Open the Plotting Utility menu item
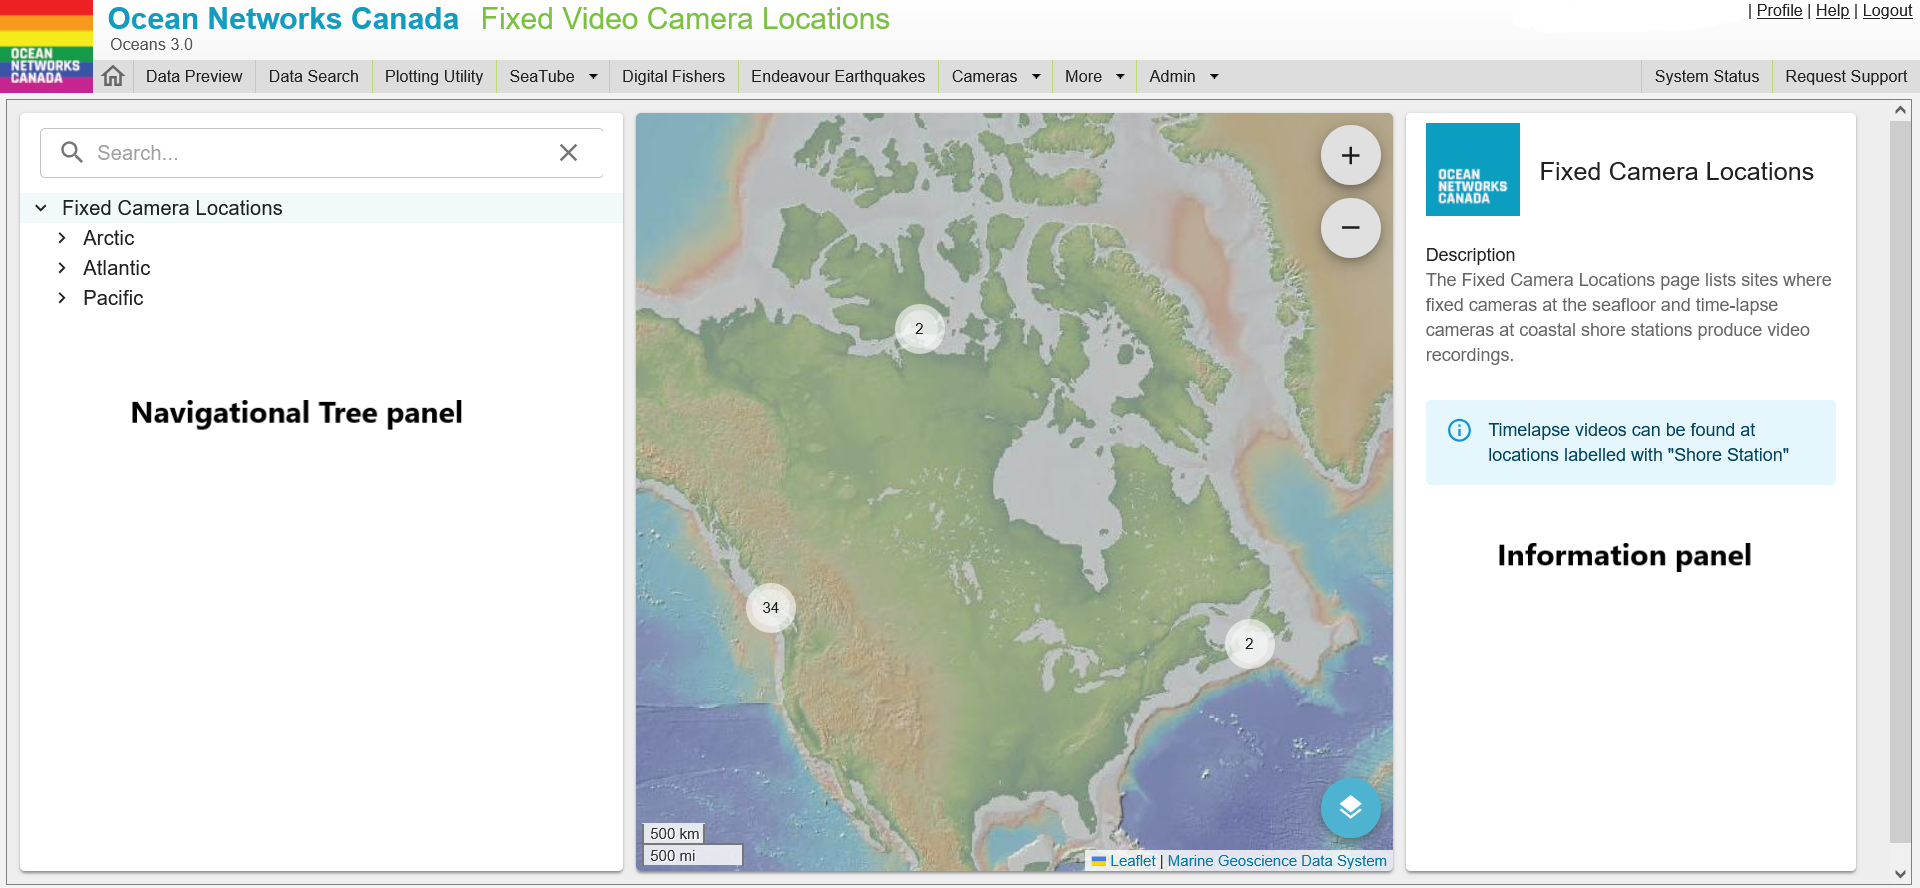Viewport: 1920px width, 888px height. coord(433,76)
